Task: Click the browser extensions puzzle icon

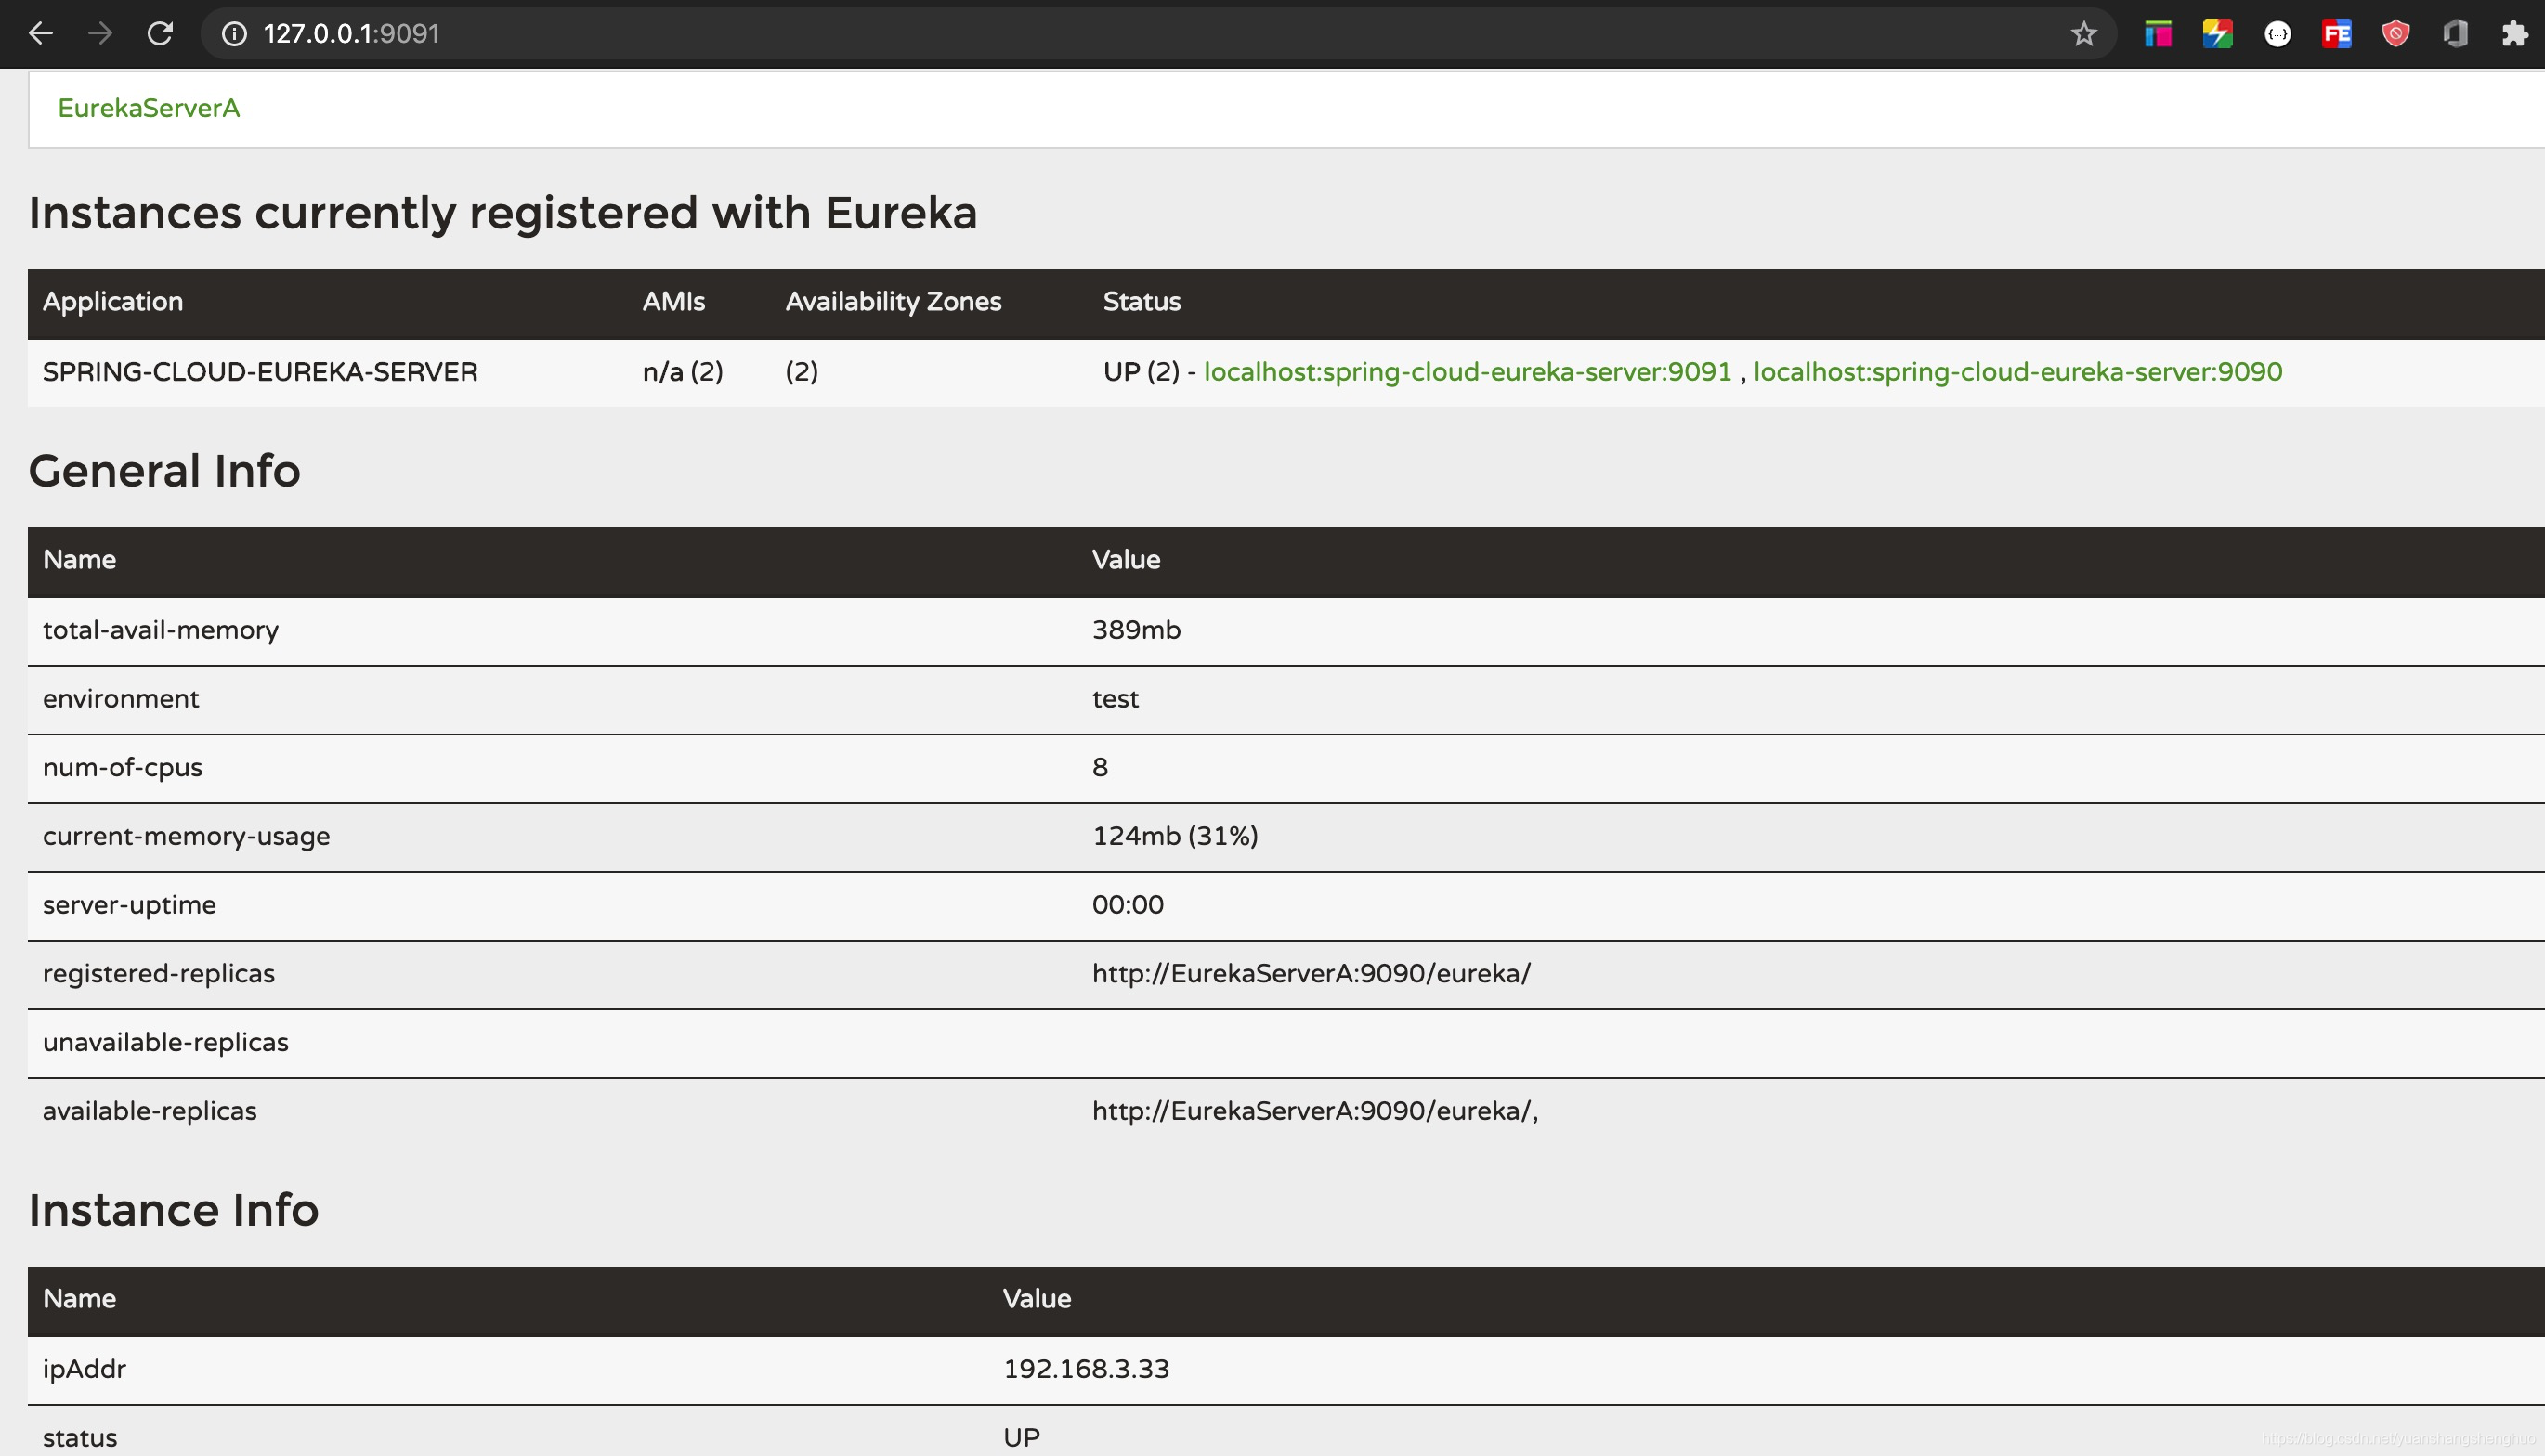Action: click(x=2513, y=32)
